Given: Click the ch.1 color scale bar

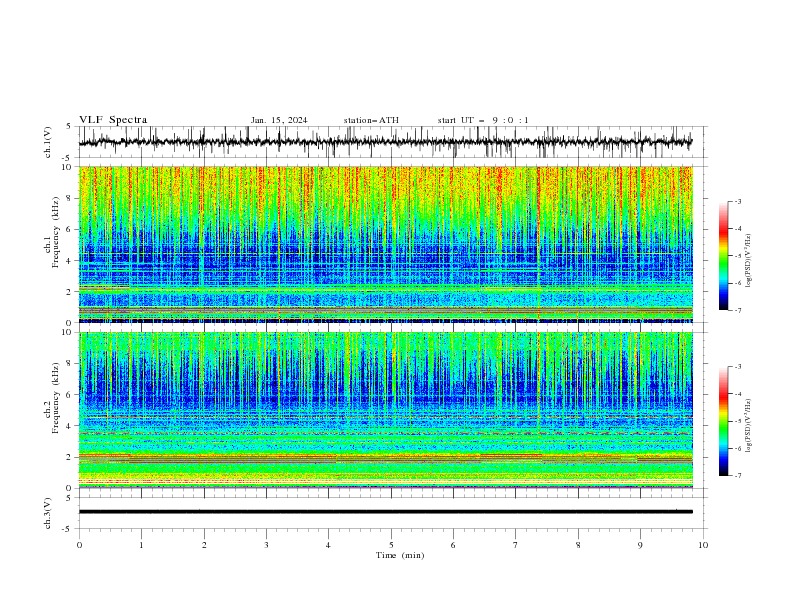Looking at the screenshot, I should tap(723, 256).
